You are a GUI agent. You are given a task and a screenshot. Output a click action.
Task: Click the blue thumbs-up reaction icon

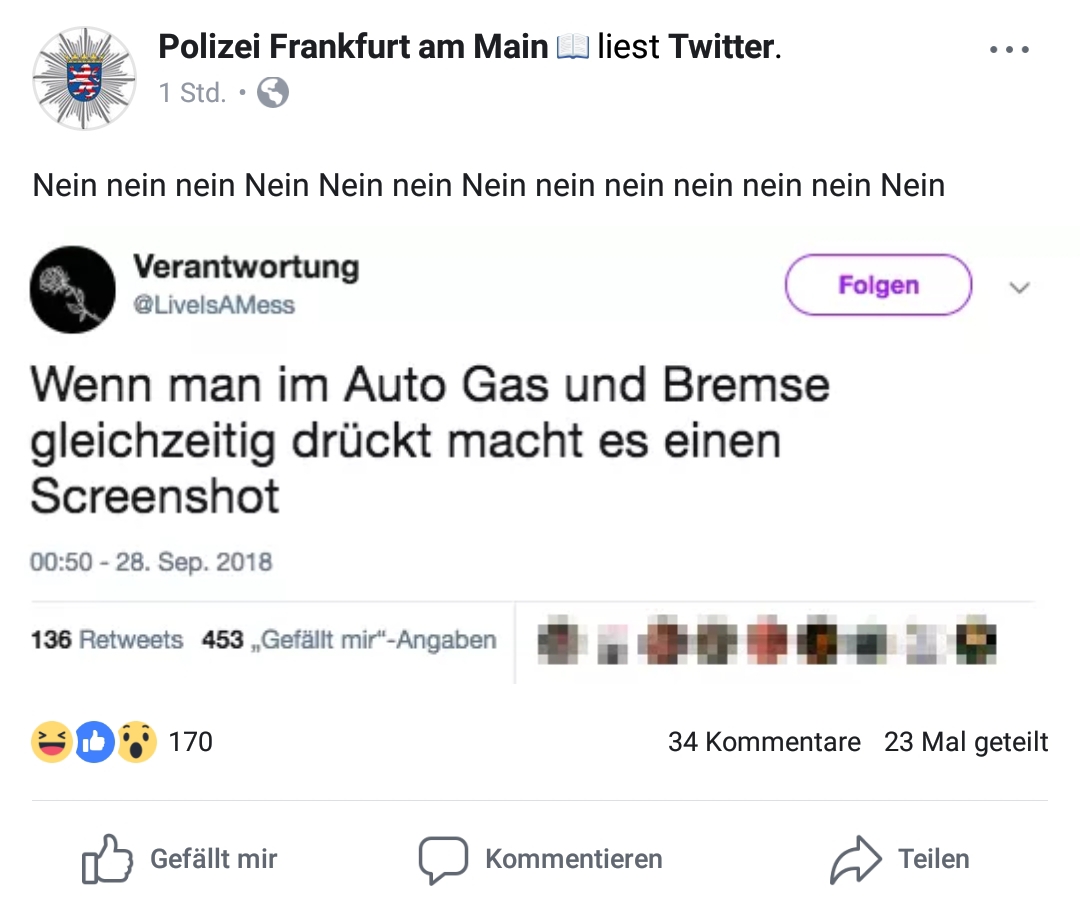[94, 742]
